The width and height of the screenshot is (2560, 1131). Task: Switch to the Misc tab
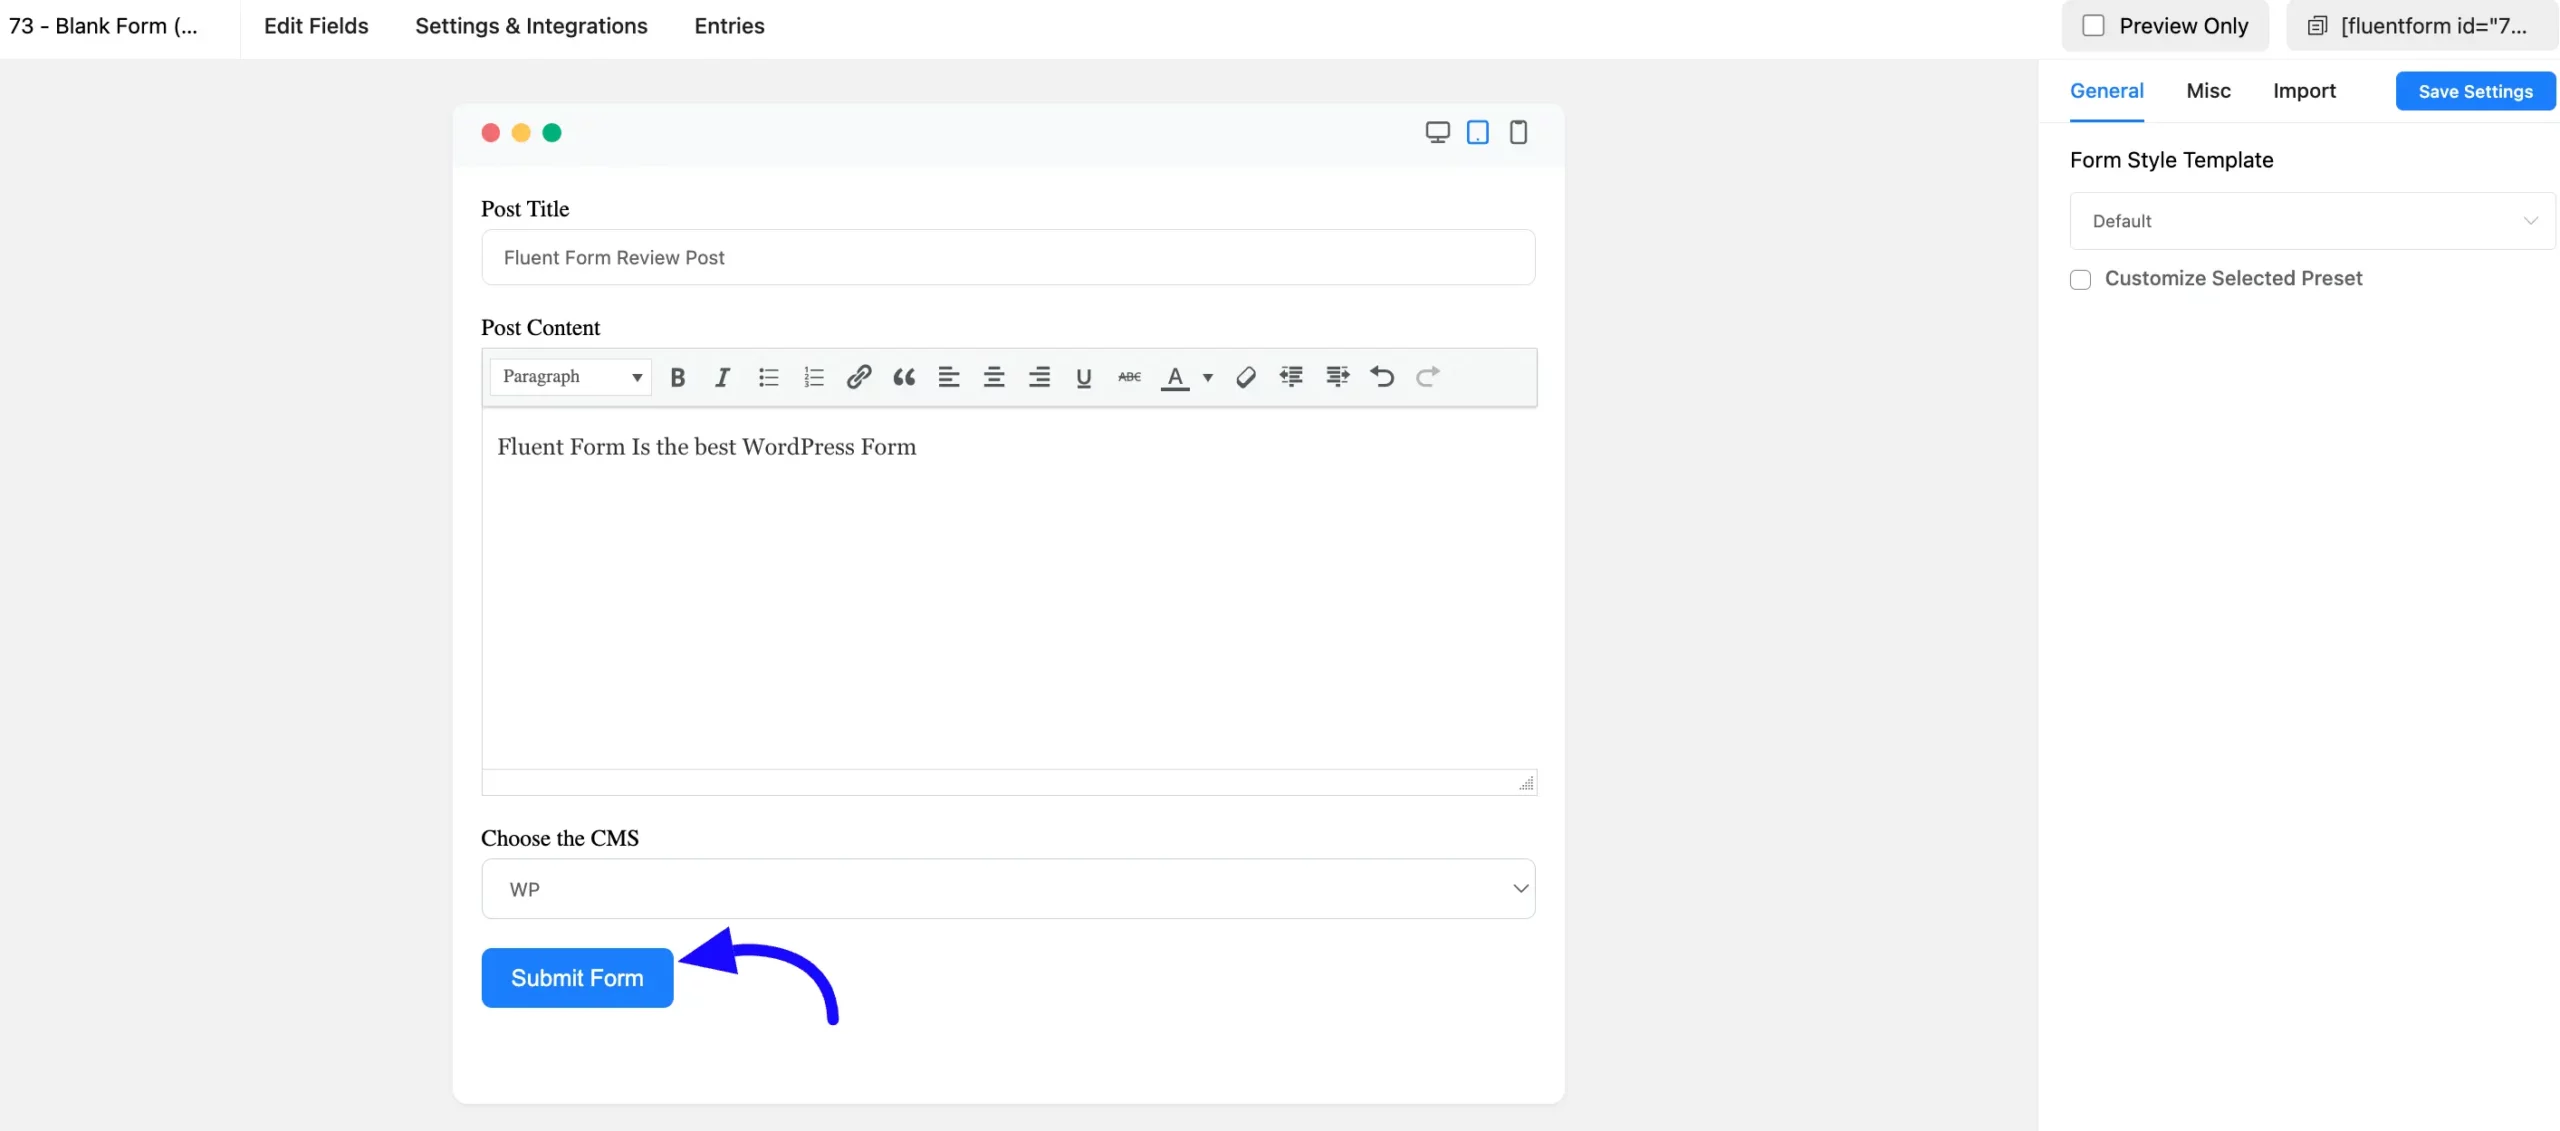pos(2208,91)
